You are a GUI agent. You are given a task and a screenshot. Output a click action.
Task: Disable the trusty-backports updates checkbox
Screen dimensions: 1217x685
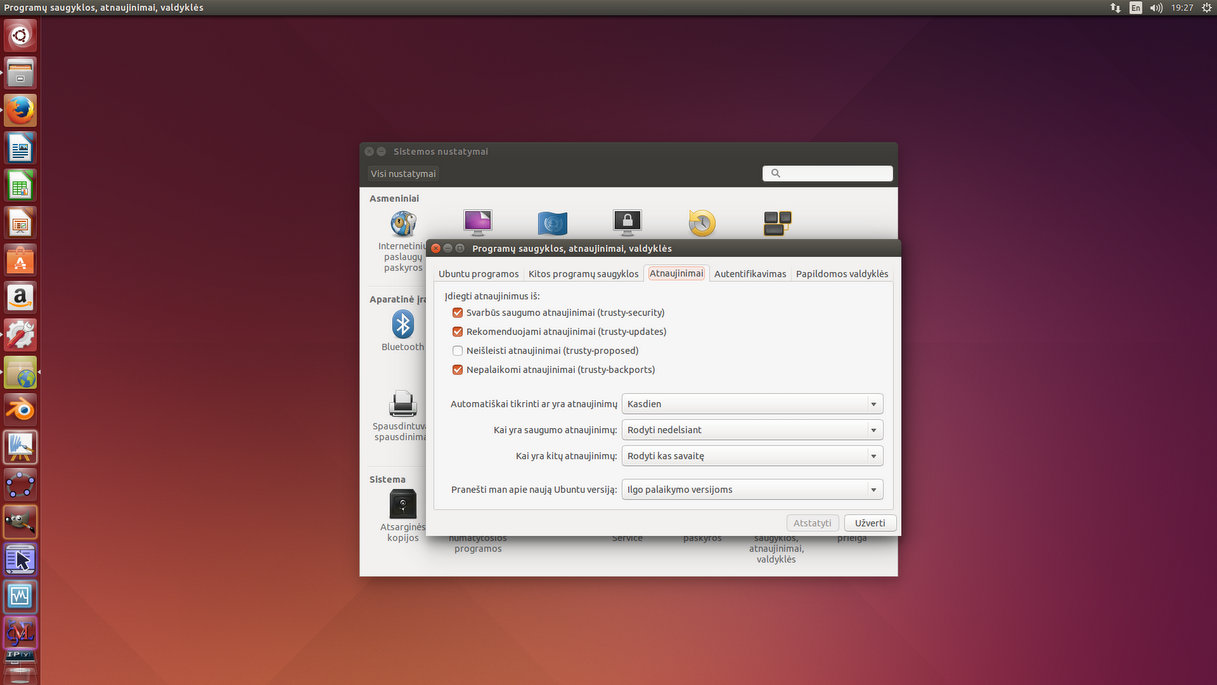(458, 370)
